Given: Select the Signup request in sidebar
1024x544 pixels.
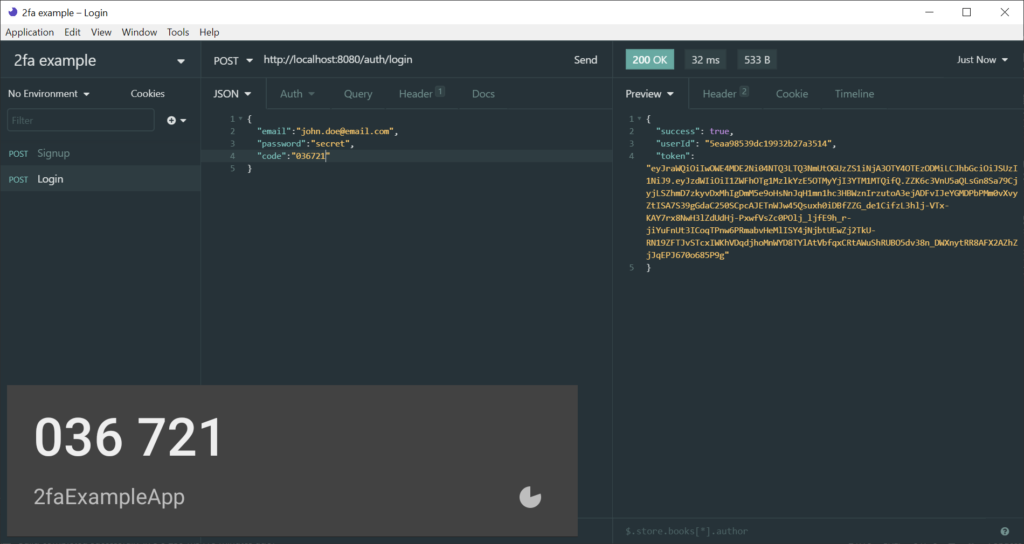Looking at the screenshot, I should point(53,153).
